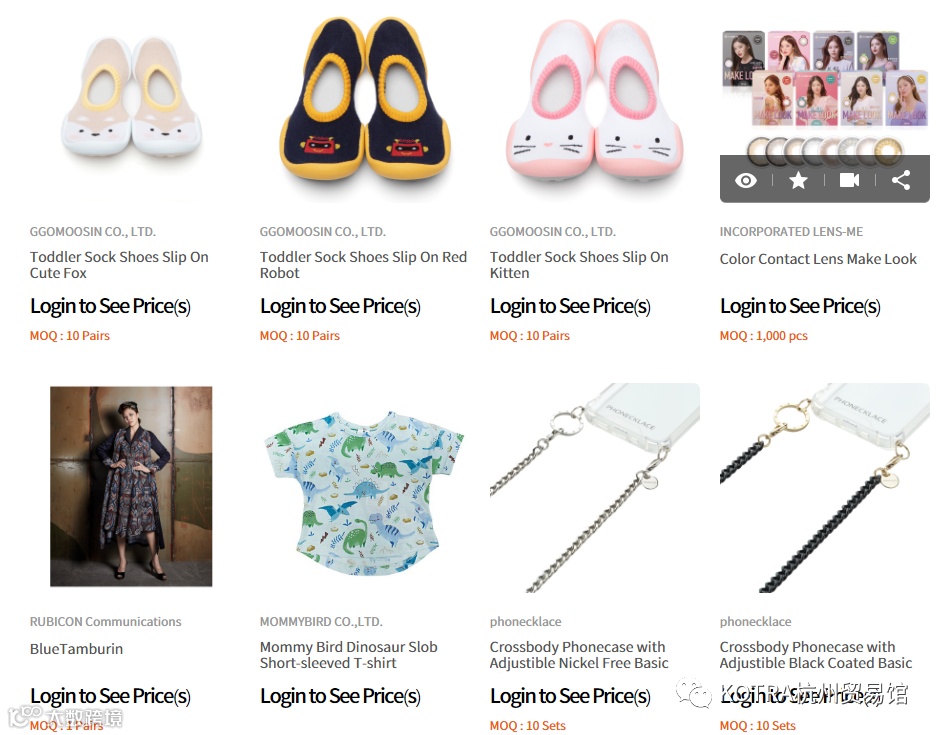The width and height of the screenshot is (939, 735).
Task: Open the Cute Fox sock shoes image
Action: click(x=131, y=97)
